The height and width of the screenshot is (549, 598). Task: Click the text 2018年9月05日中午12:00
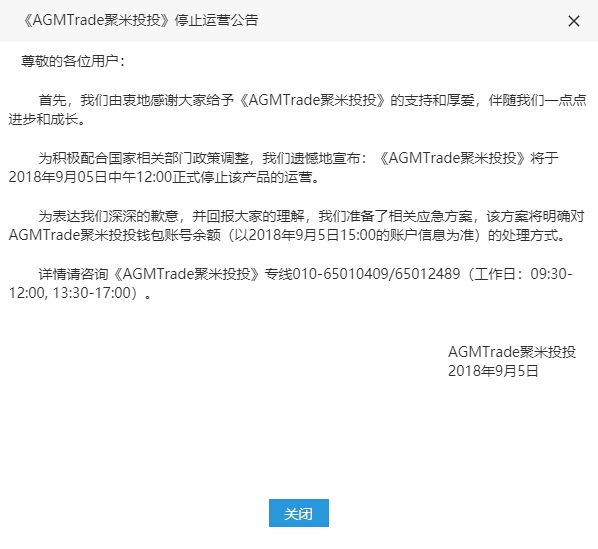click(90, 177)
